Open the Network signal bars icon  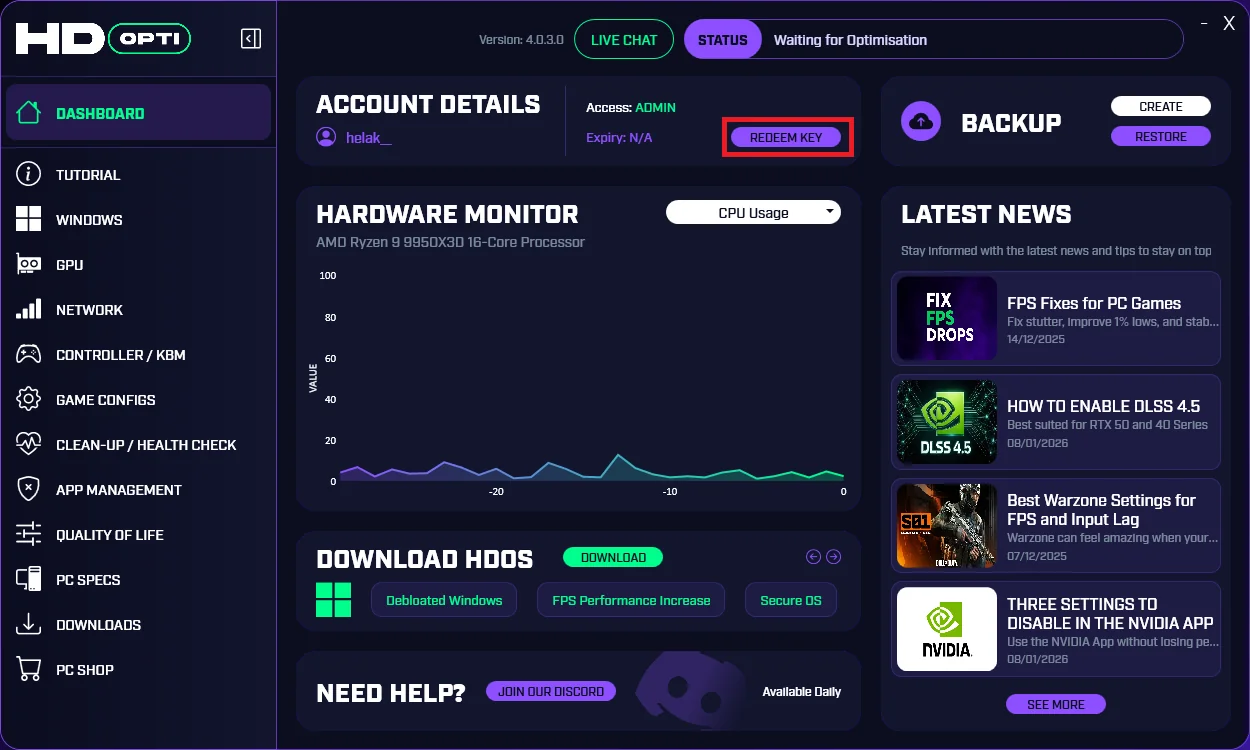tap(28, 309)
